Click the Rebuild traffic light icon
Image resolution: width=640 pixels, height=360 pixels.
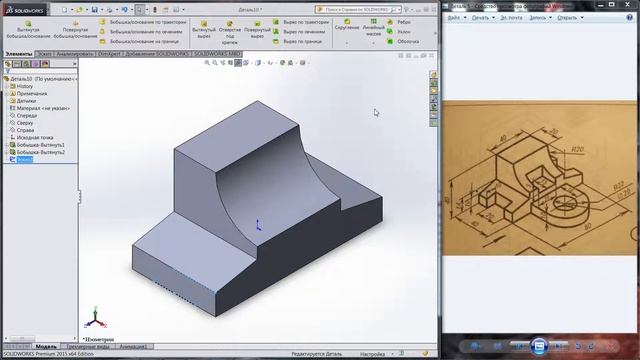click(x=155, y=9)
